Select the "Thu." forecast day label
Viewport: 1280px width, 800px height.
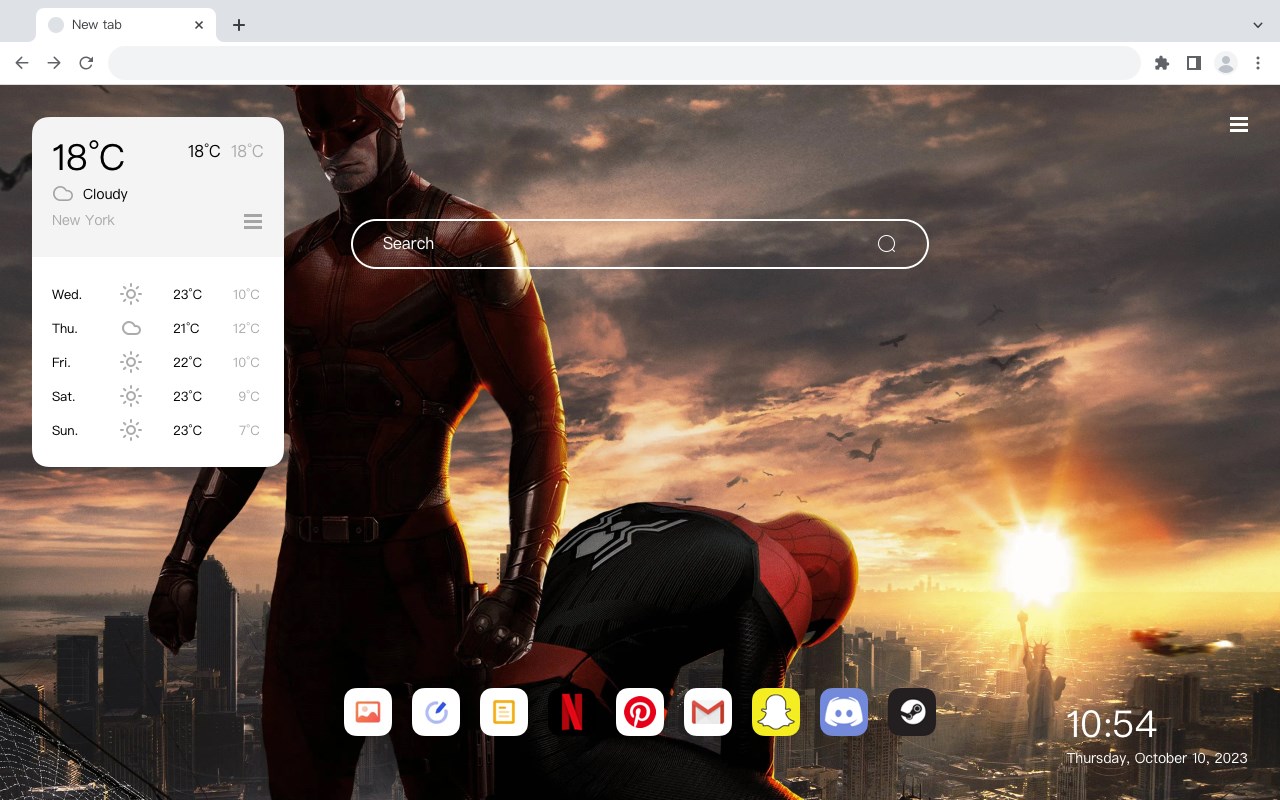tap(65, 328)
